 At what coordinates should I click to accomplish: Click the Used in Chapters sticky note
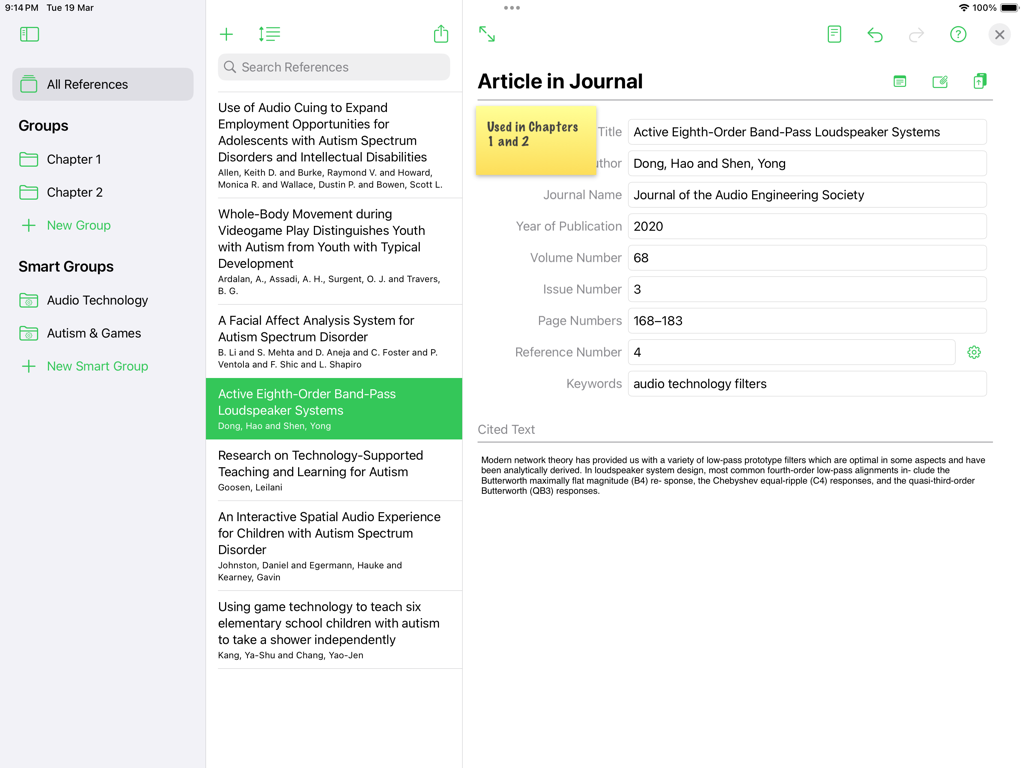(x=535, y=141)
